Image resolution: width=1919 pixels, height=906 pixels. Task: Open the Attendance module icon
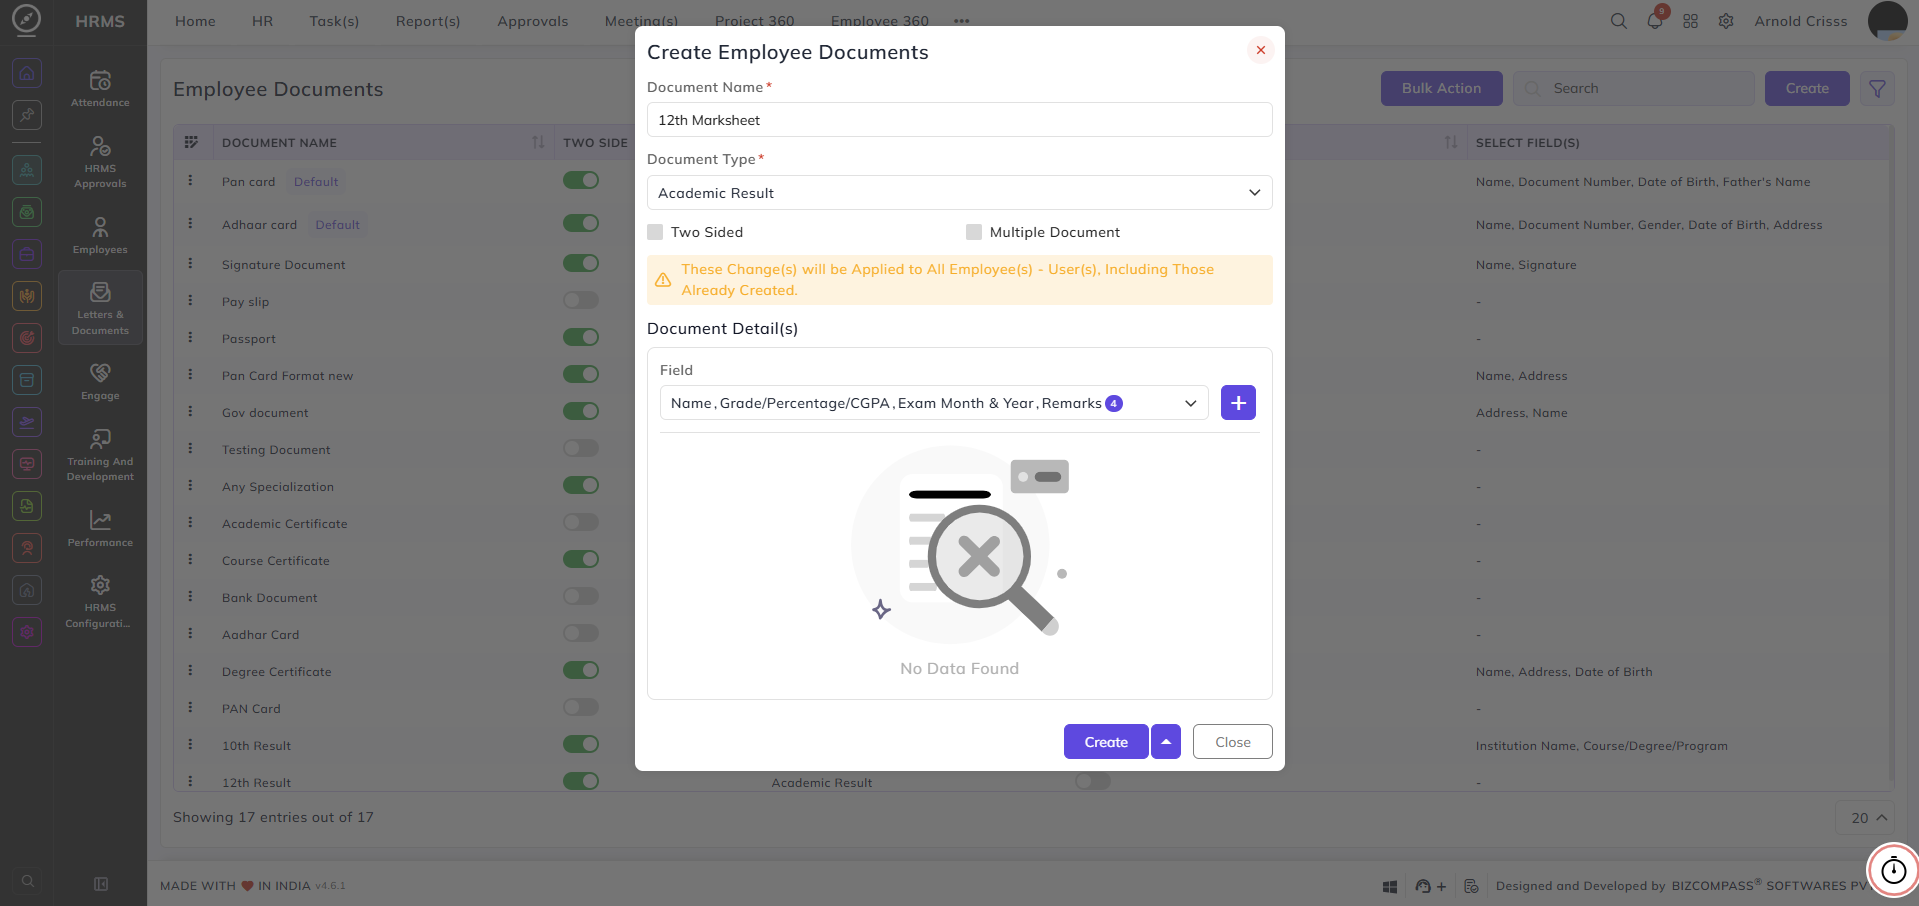point(100,81)
